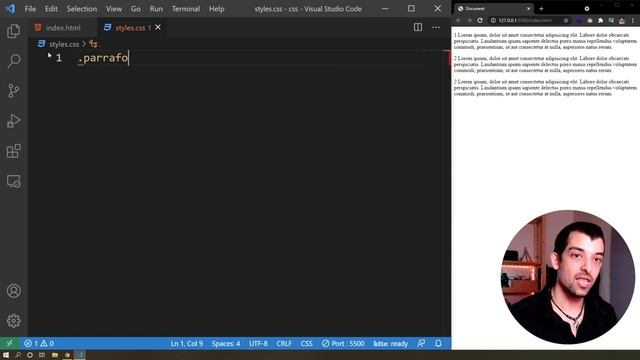This screenshot has width=640, height=360.
Task: Open the Run and Debug view
Action: [x=13, y=121]
